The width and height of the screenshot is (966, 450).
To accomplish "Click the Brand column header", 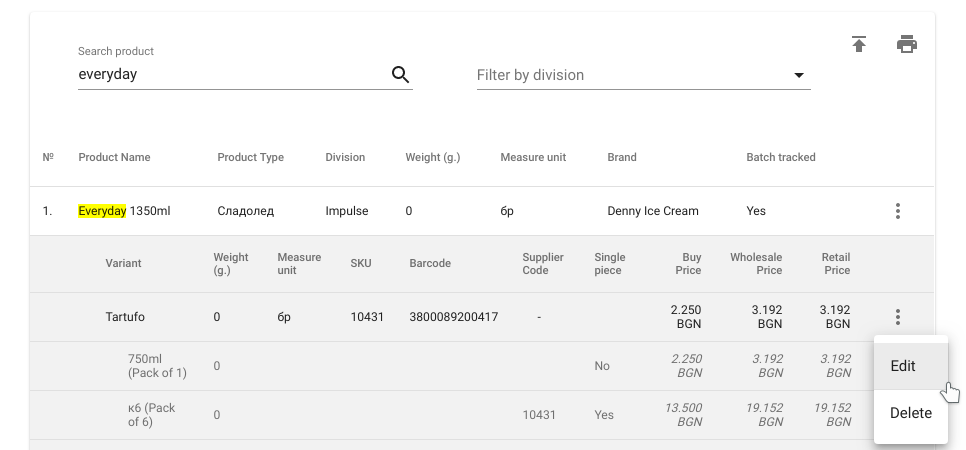I will tap(622, 157).
